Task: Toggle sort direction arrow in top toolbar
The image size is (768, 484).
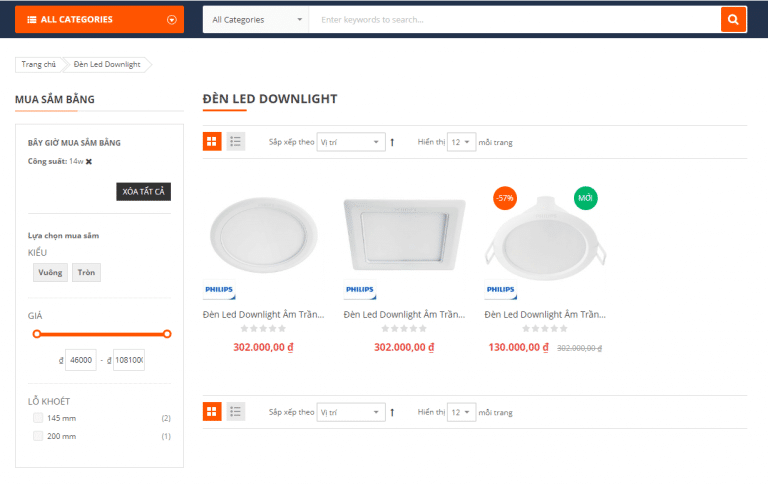Action: [392, 142]
